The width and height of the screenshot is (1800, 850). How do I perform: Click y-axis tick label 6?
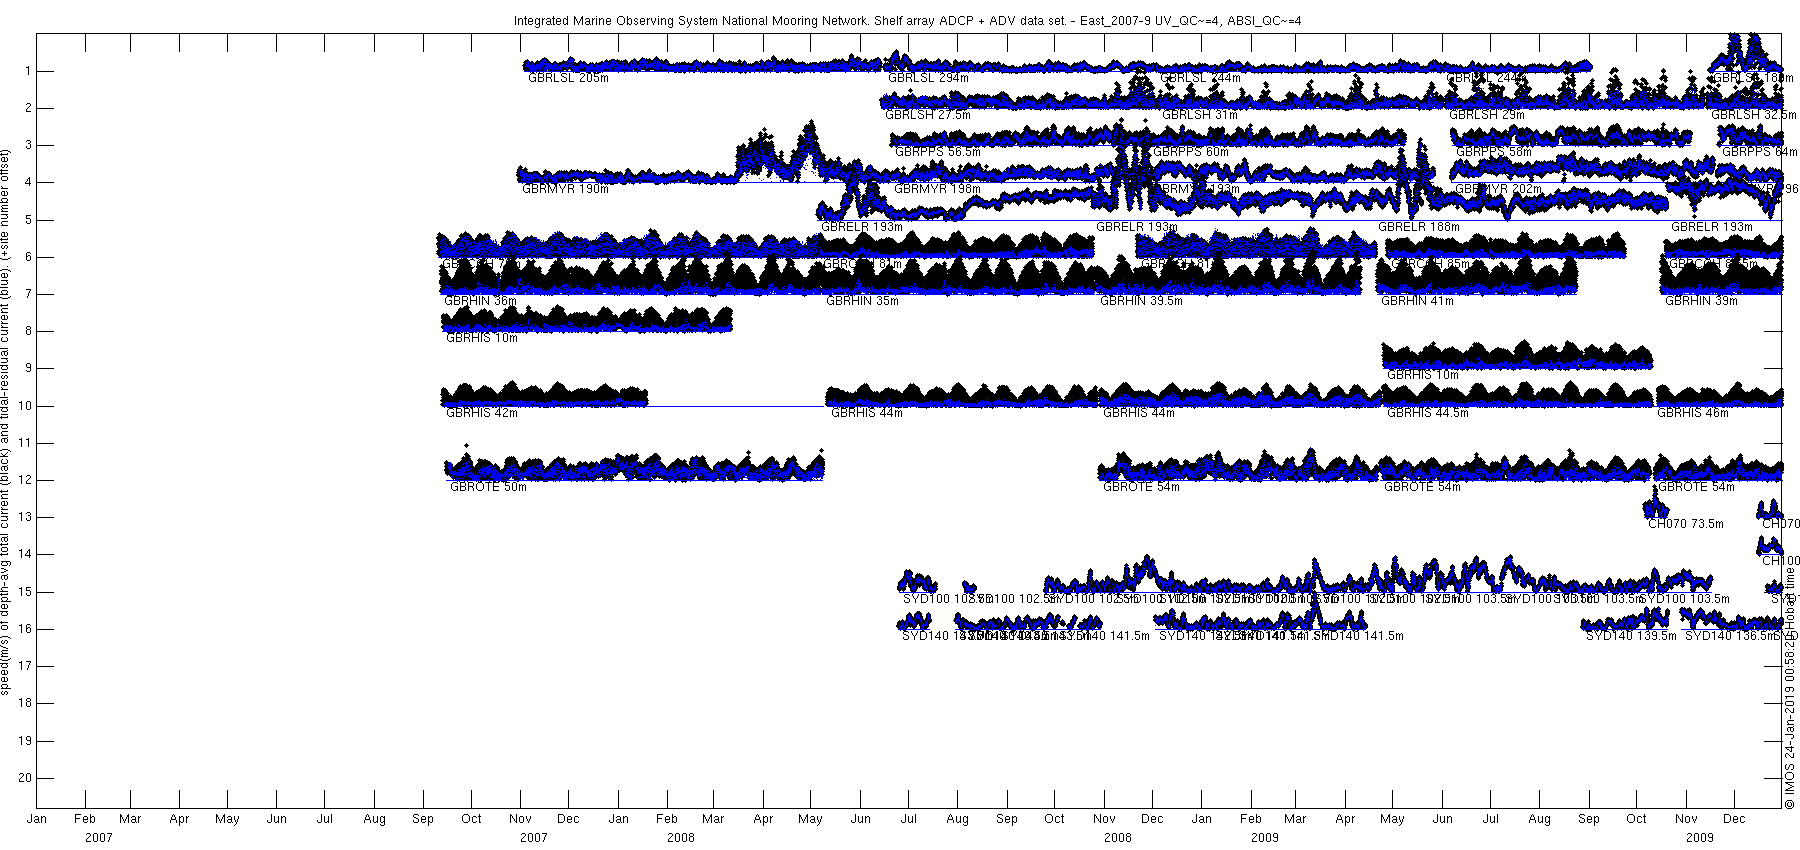tap(26, 256)
